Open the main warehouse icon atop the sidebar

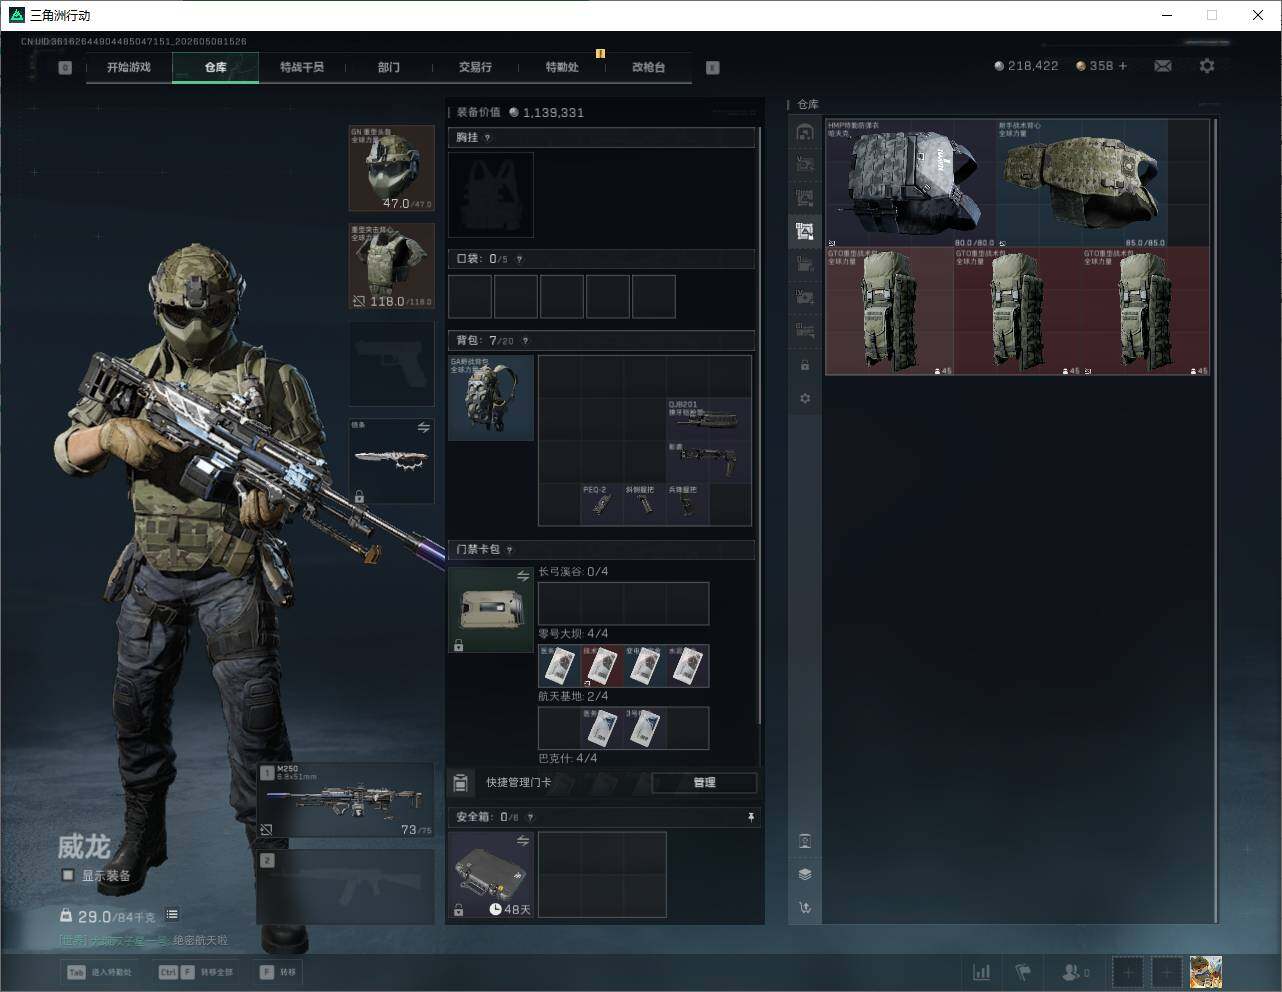click(805, 132)
